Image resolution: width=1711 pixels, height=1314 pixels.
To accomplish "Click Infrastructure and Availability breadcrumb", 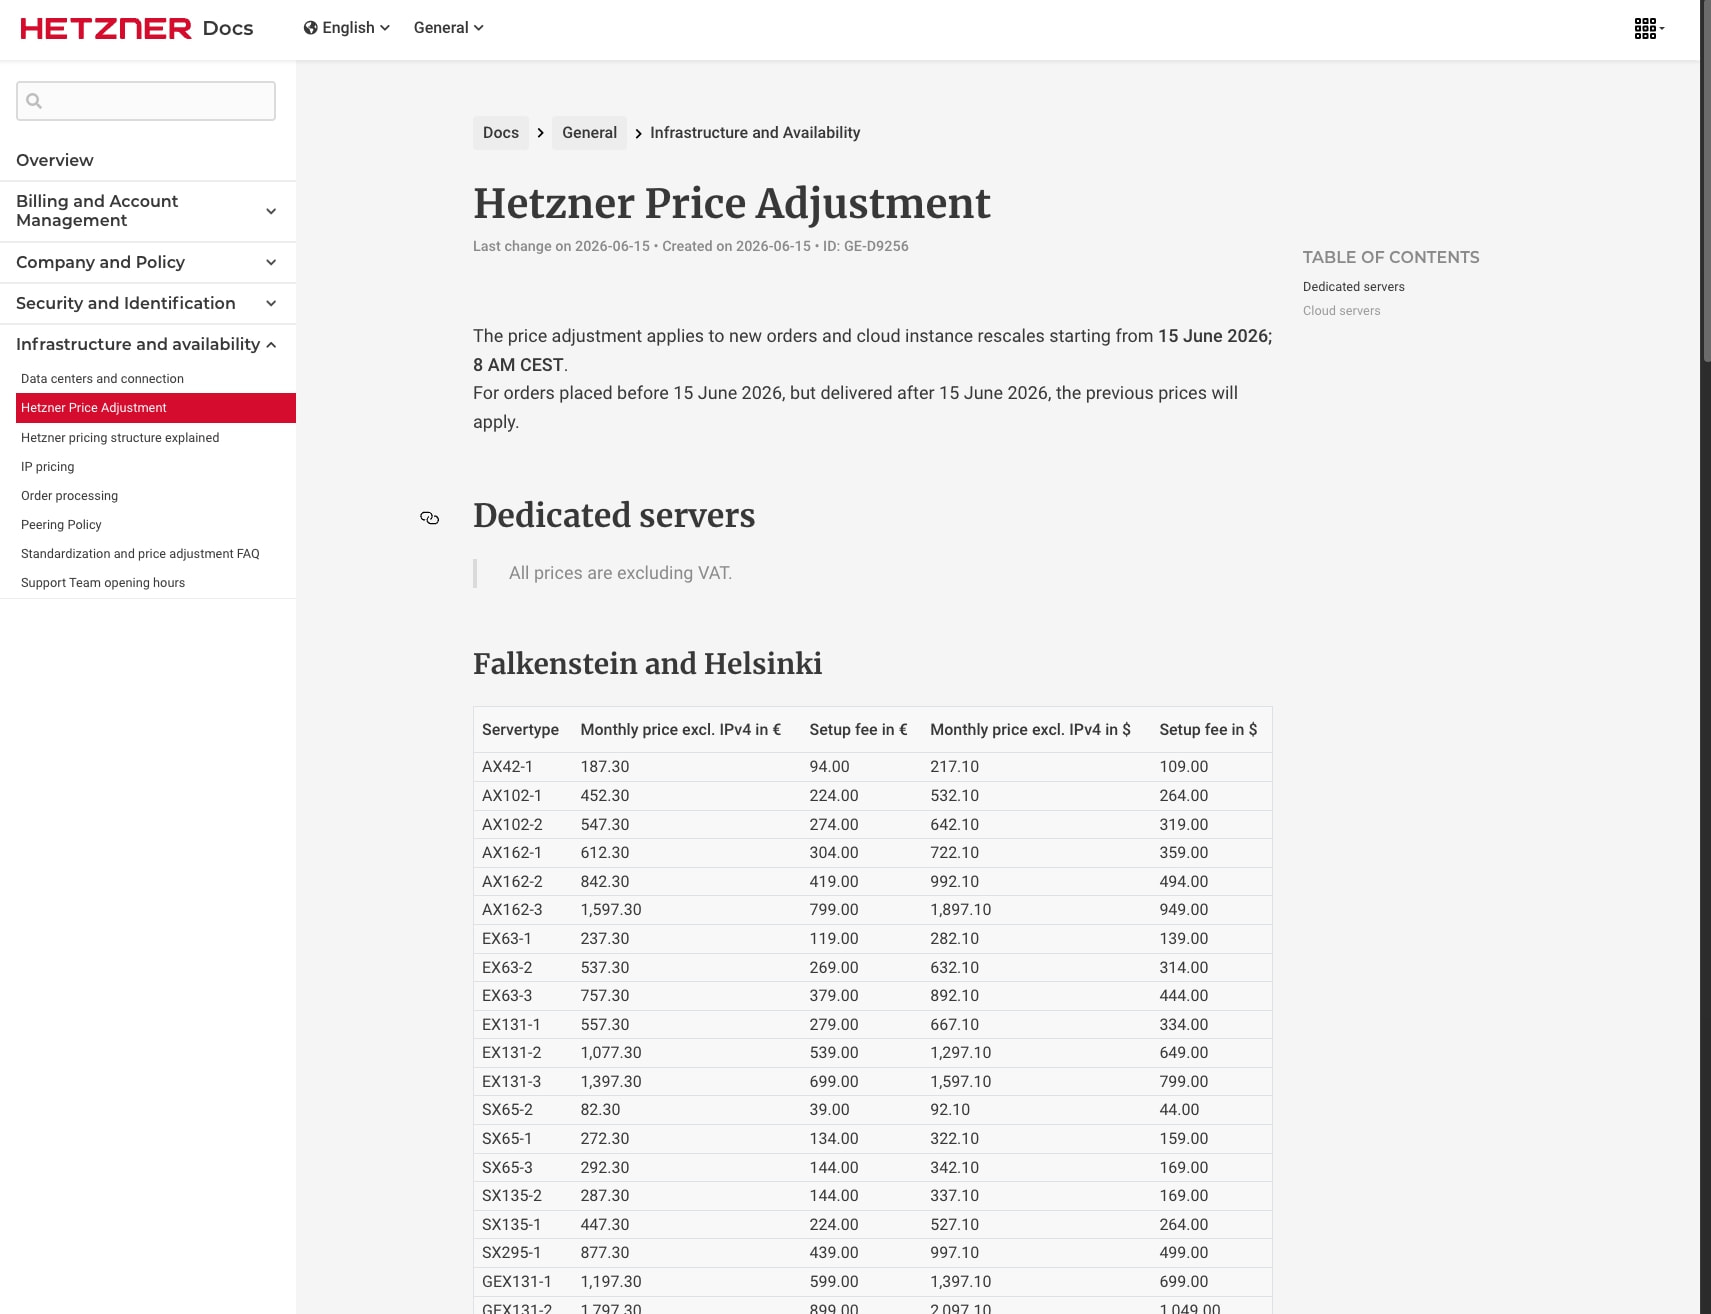I will tap(755, 133).
